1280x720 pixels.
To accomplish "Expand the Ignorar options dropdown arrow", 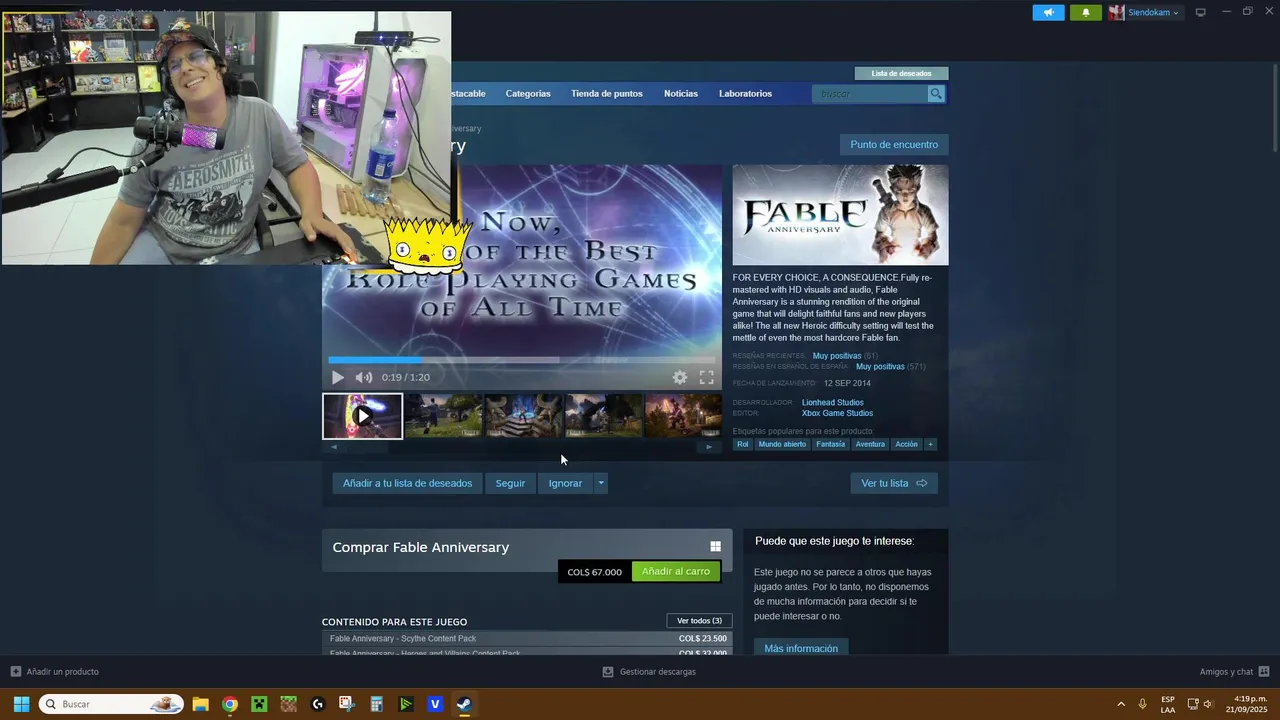I will point(600,483).
